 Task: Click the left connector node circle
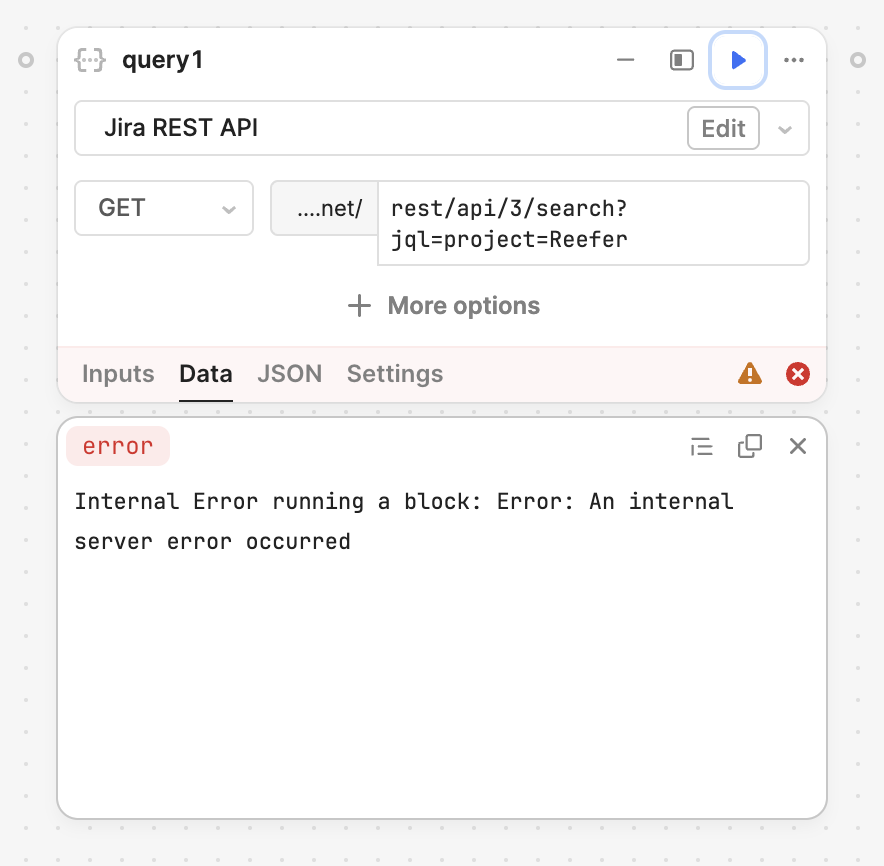[x=26, y=60]
